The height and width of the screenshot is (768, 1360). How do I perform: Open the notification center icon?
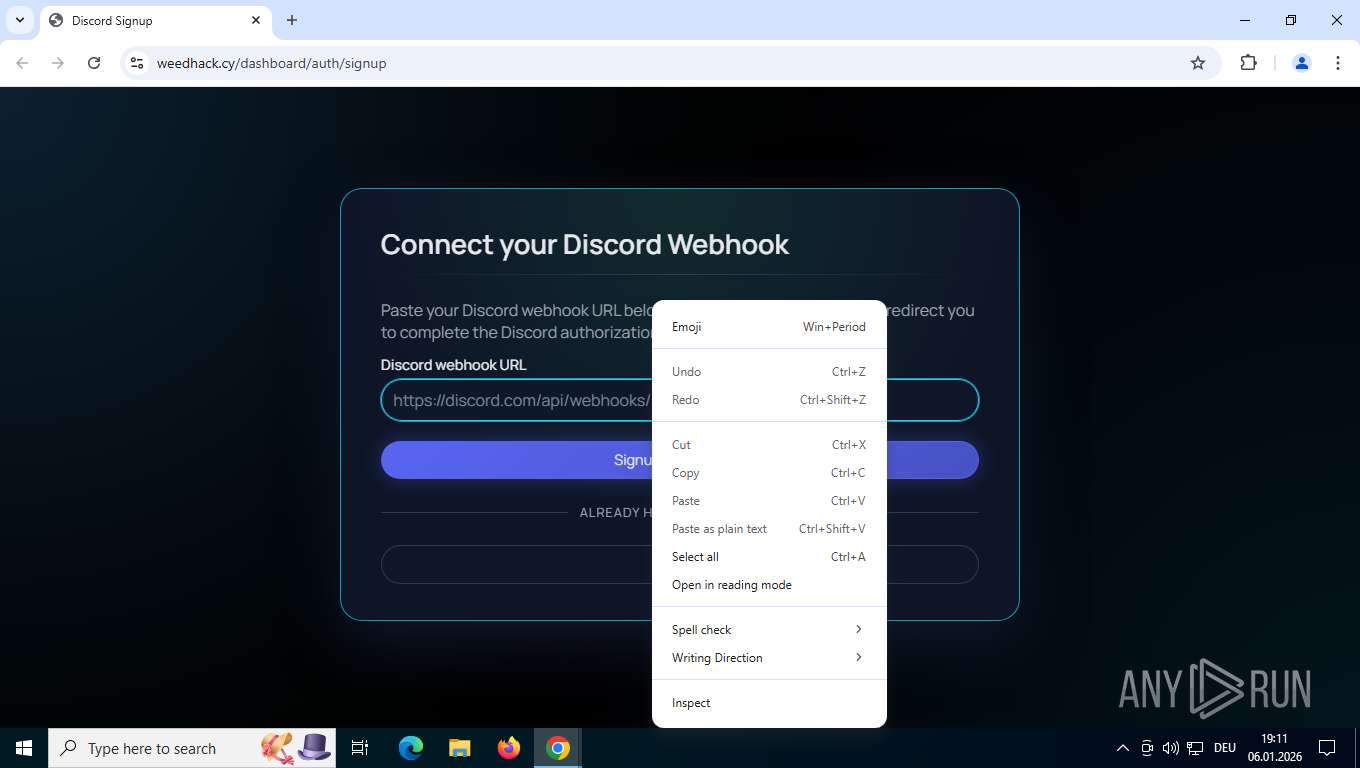pyautogui.click(x=1327, y=748)
